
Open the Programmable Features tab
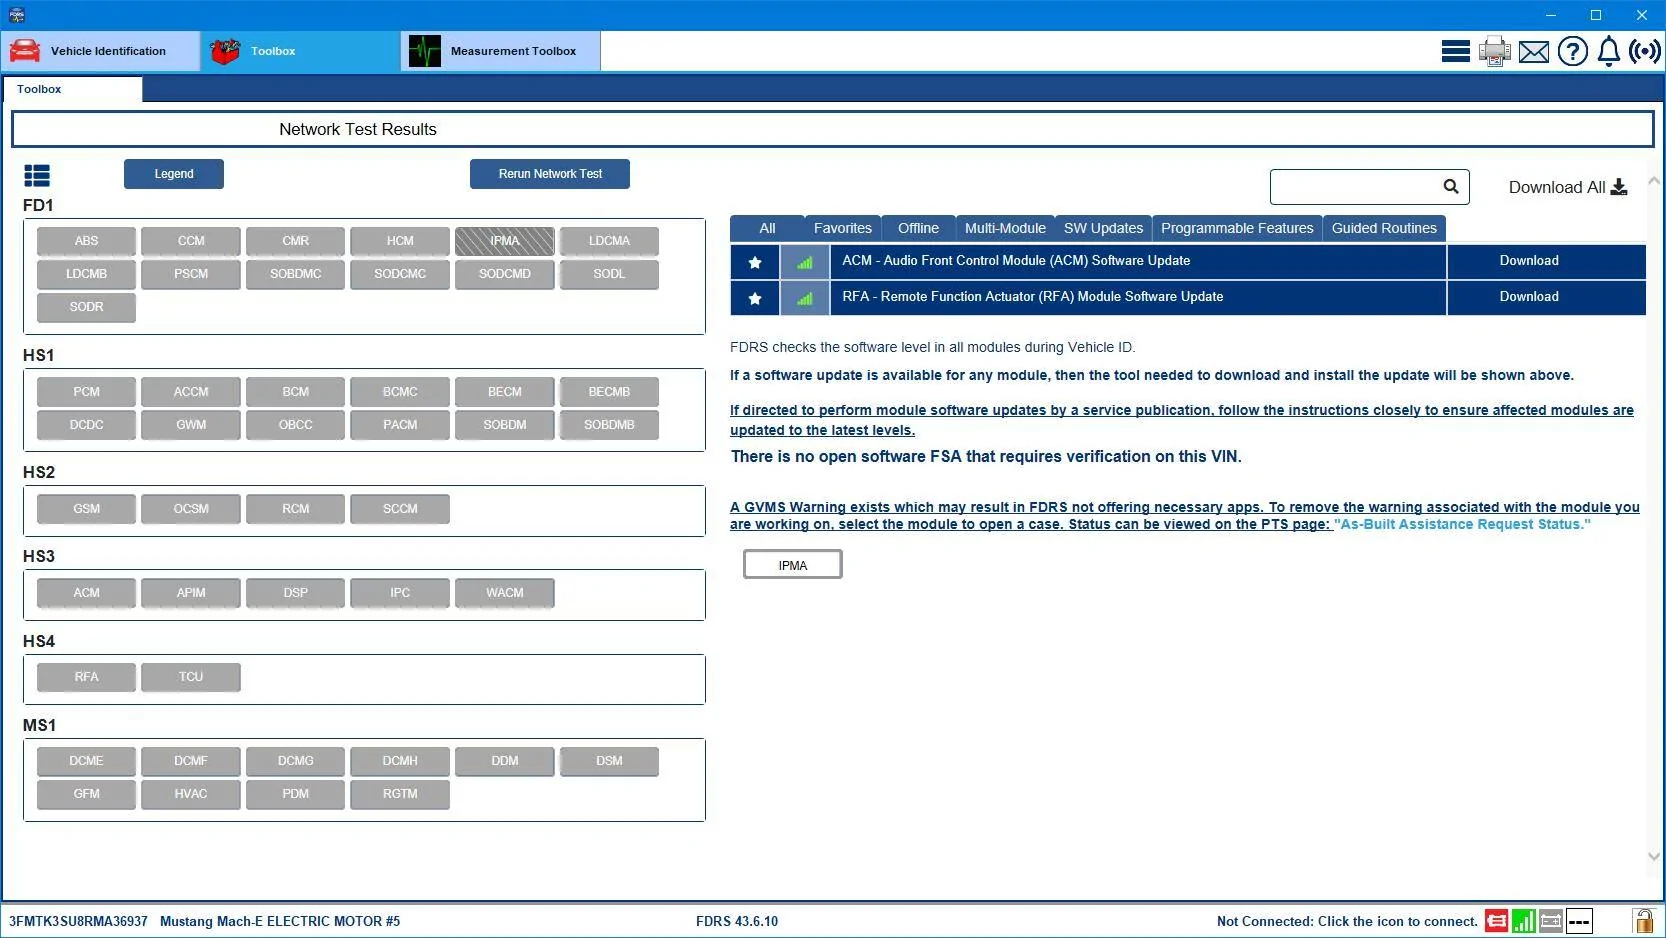[1237, 228]
